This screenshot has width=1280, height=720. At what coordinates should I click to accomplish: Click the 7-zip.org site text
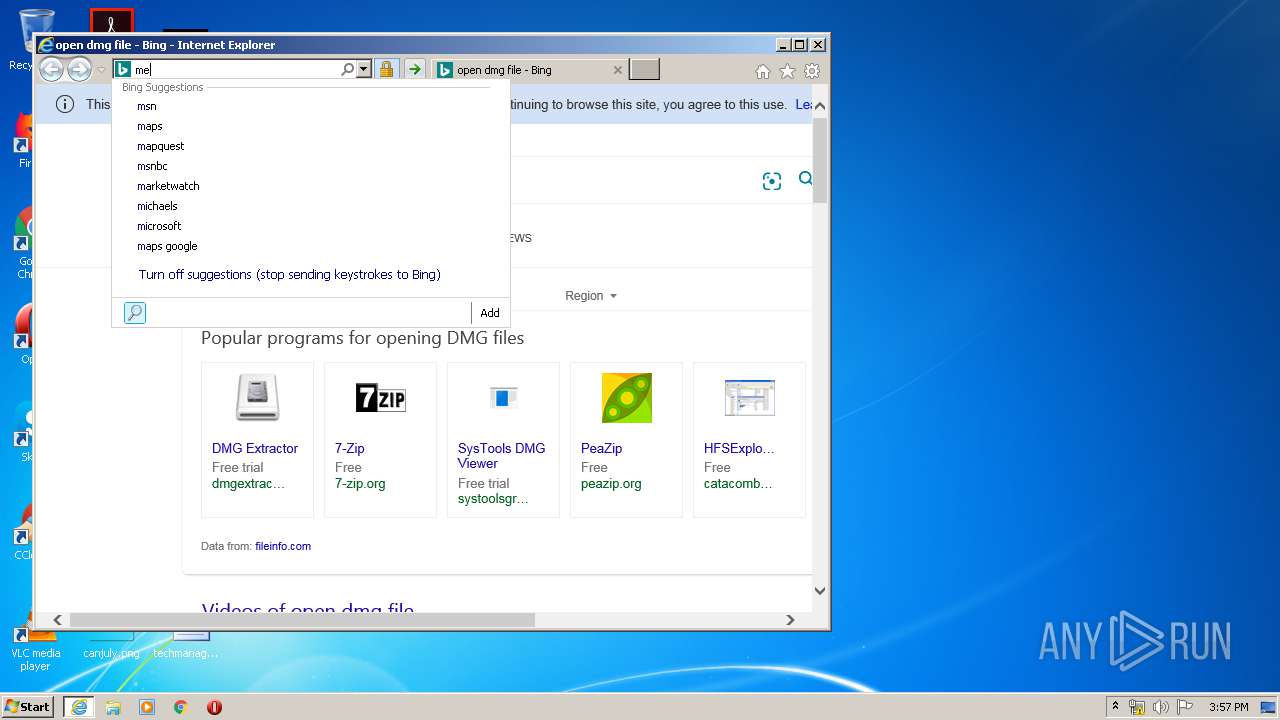coord(360,483)
